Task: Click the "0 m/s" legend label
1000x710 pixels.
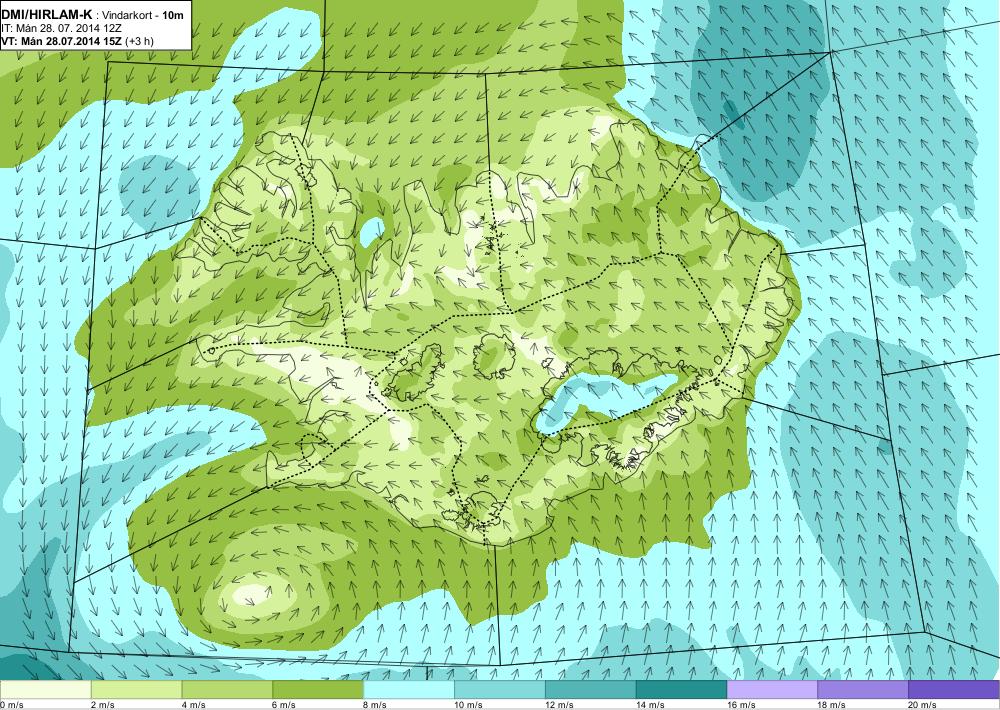Action: pyautogui.click(x=12, y=705)
